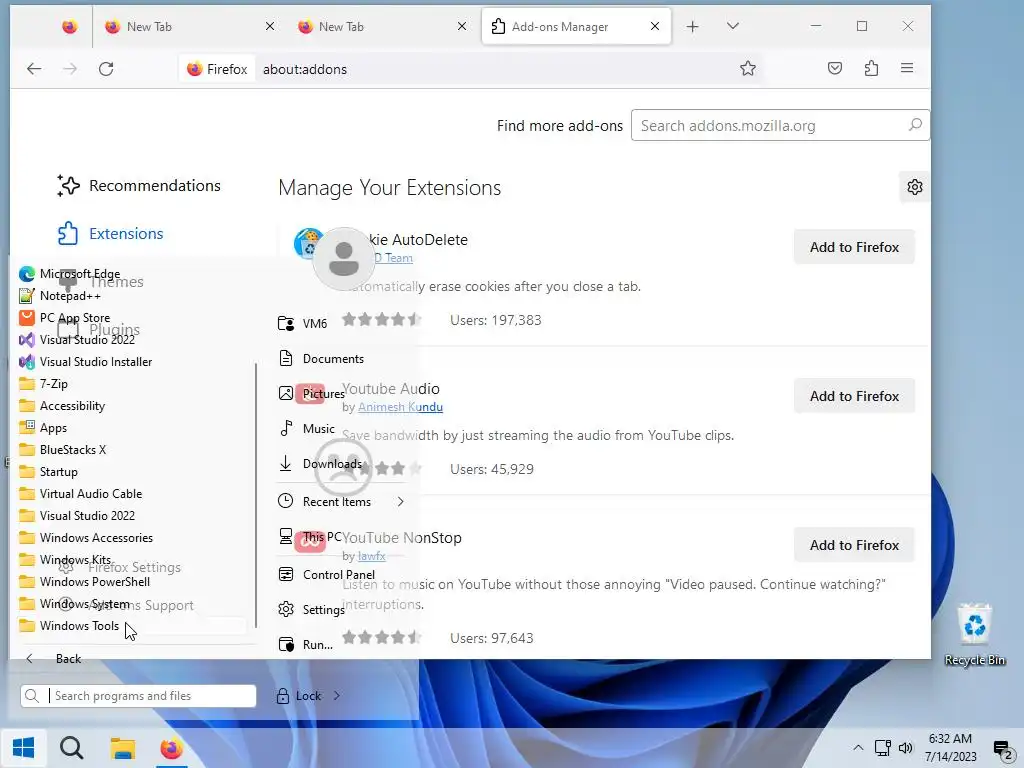The width and height of the screenshot is (1024, 768).
Task: Open a new tab with plus button
Action: click(693, 26)
